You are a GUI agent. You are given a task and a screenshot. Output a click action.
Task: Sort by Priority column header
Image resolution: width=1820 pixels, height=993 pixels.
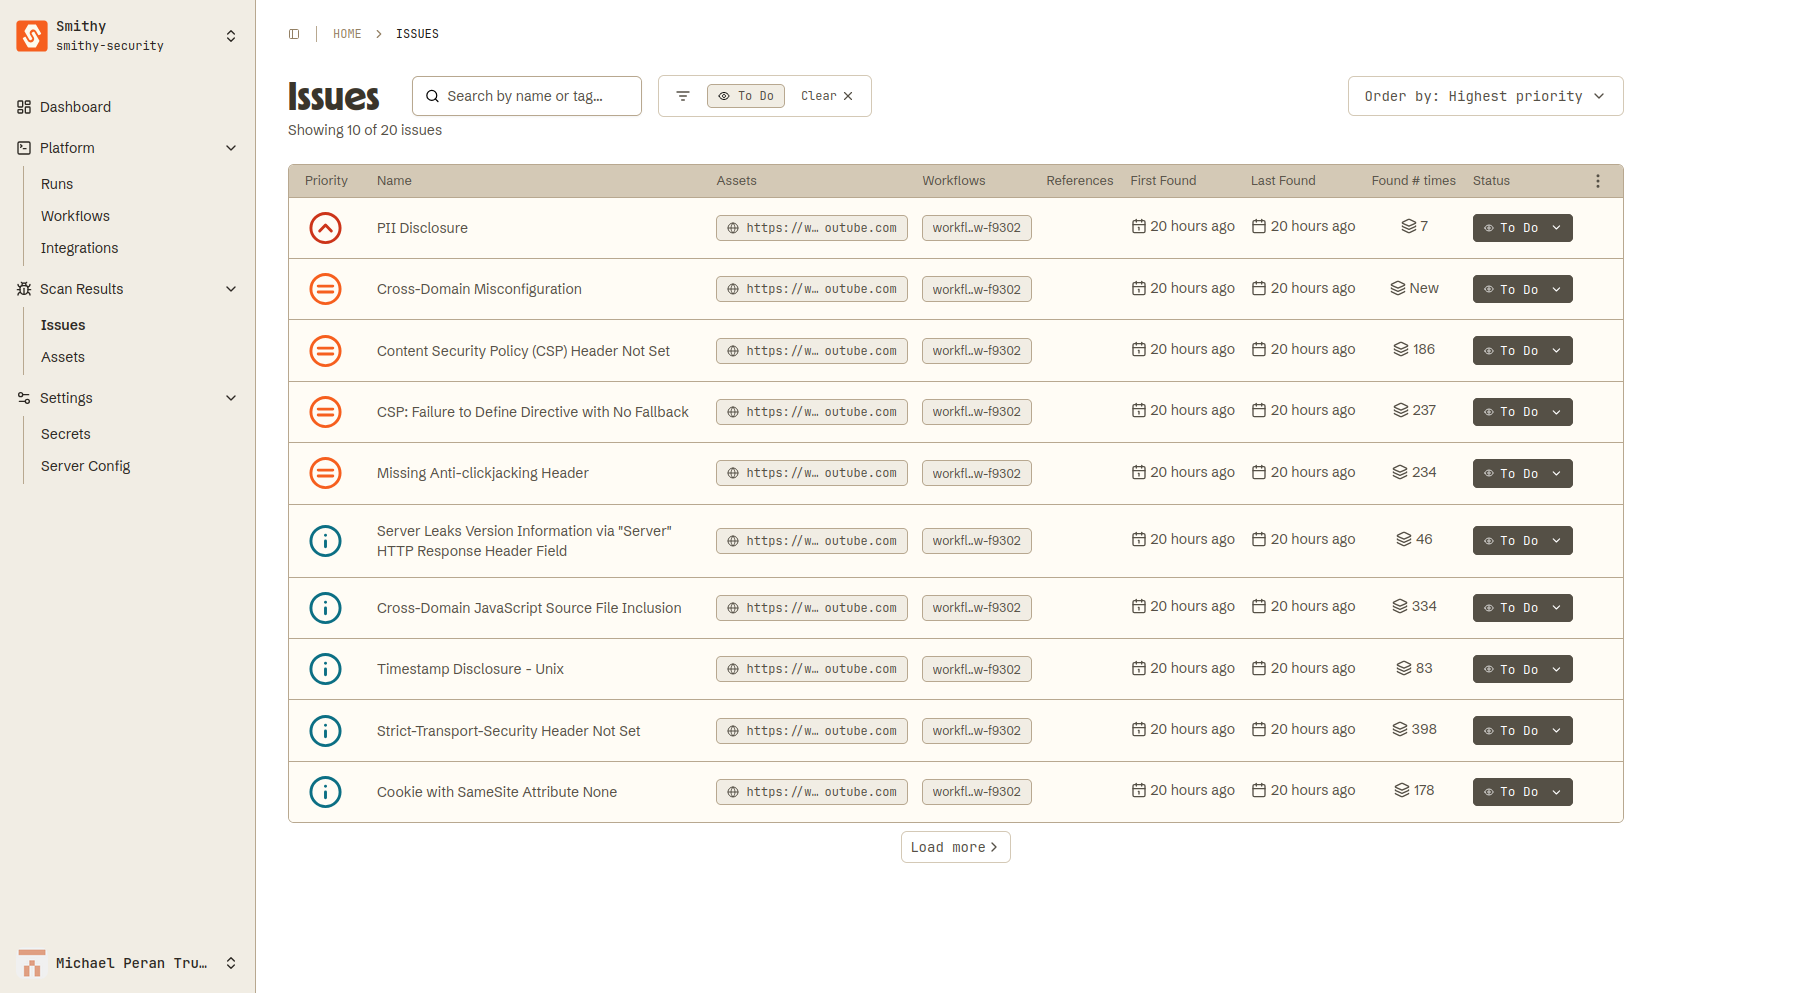(x=326, y=181)
